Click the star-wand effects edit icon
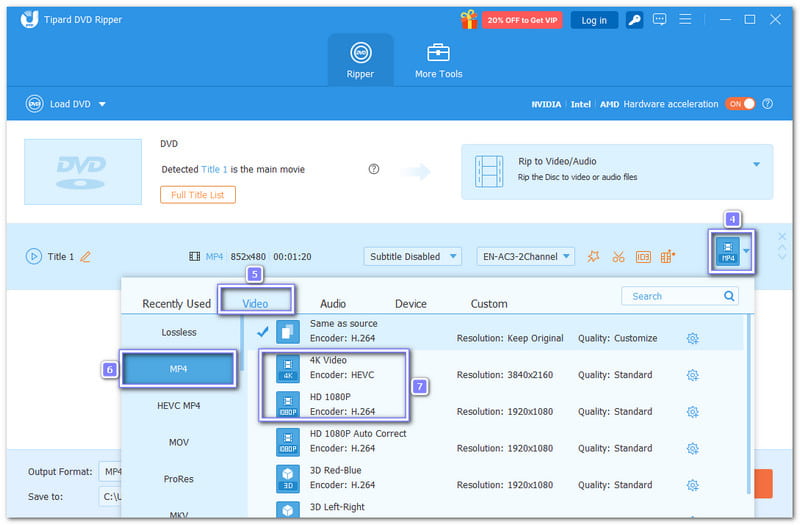 click(593, 257)
